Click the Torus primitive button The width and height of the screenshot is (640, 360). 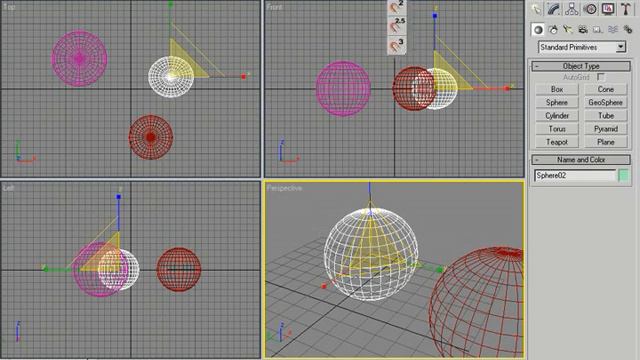click(x=557, y=129)
